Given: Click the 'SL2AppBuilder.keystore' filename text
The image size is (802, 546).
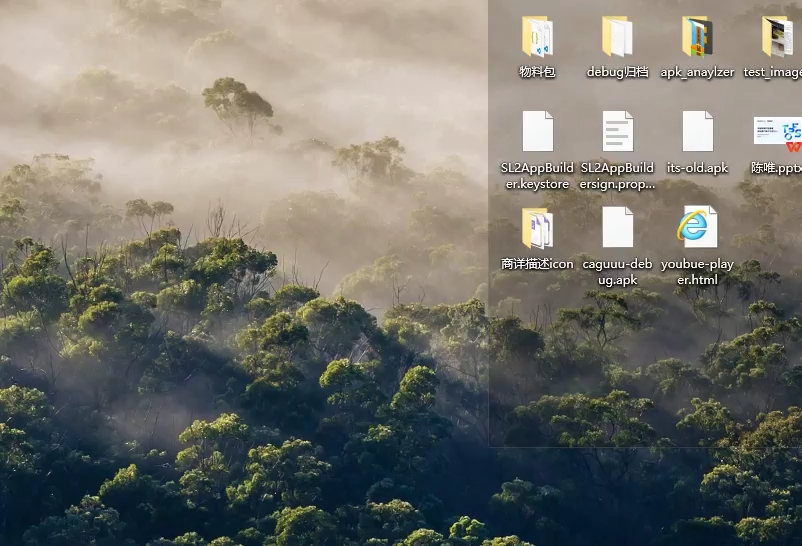Looking at the screenshot, I should tap(537, 176).
